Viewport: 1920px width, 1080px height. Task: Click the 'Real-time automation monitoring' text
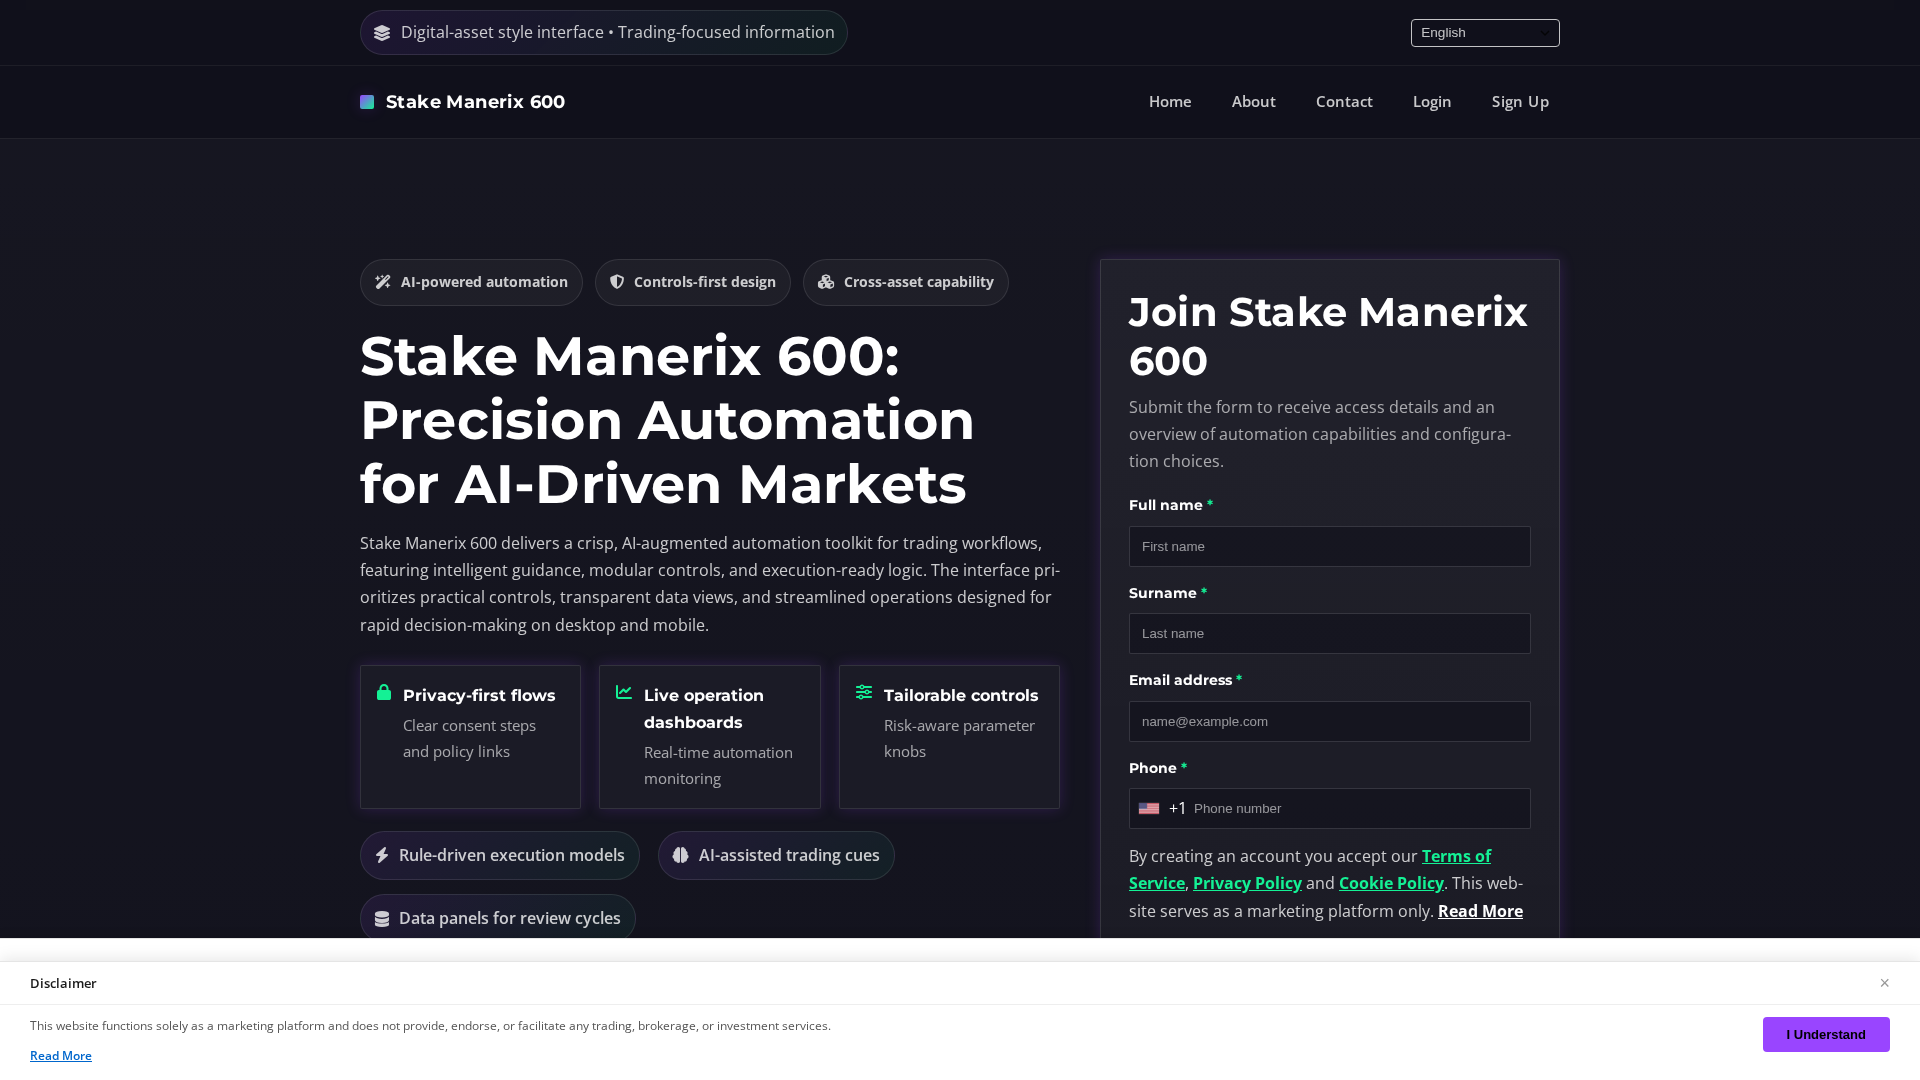click(718, 766)
